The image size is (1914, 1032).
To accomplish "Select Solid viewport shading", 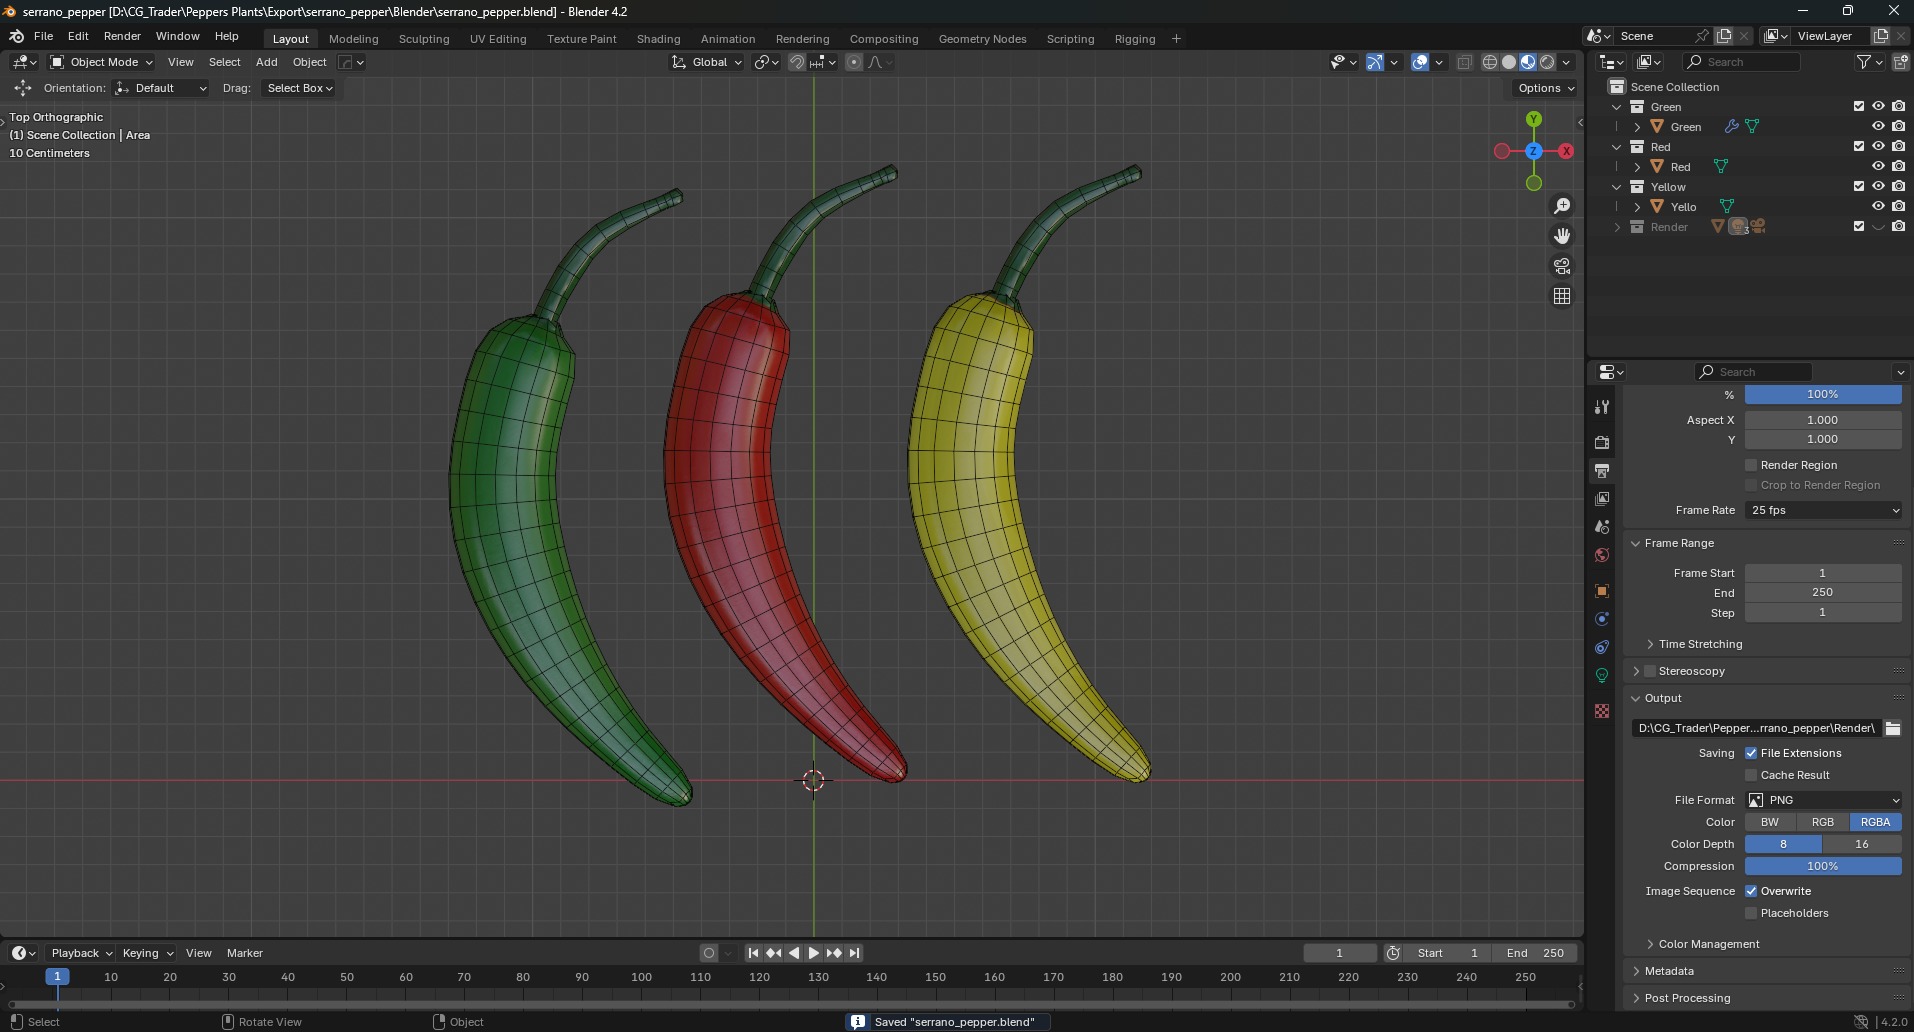I will tap(1509, 62).
